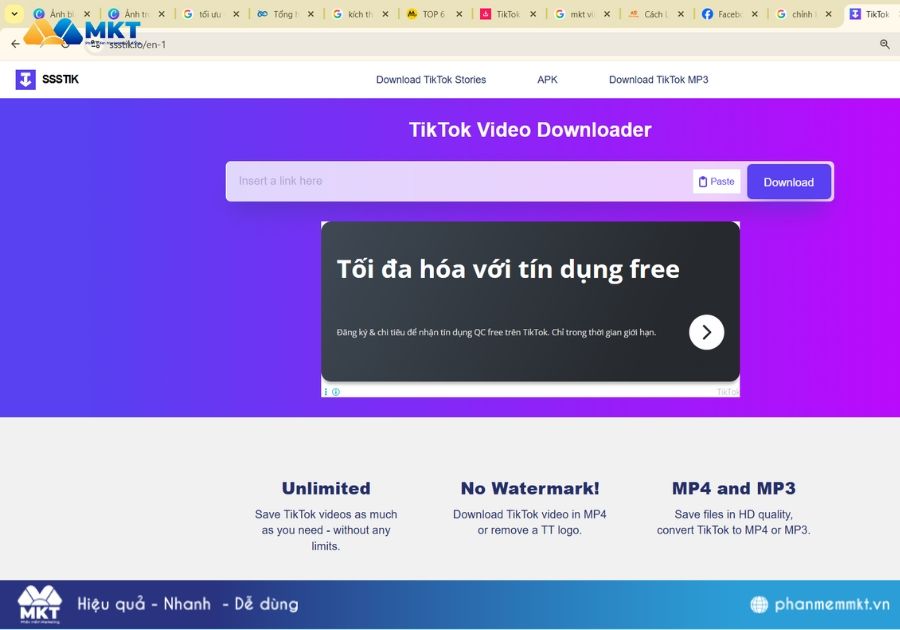Open the Download TikTok Stories page
The image size is (900, 630).
click(x=431, y=79)
